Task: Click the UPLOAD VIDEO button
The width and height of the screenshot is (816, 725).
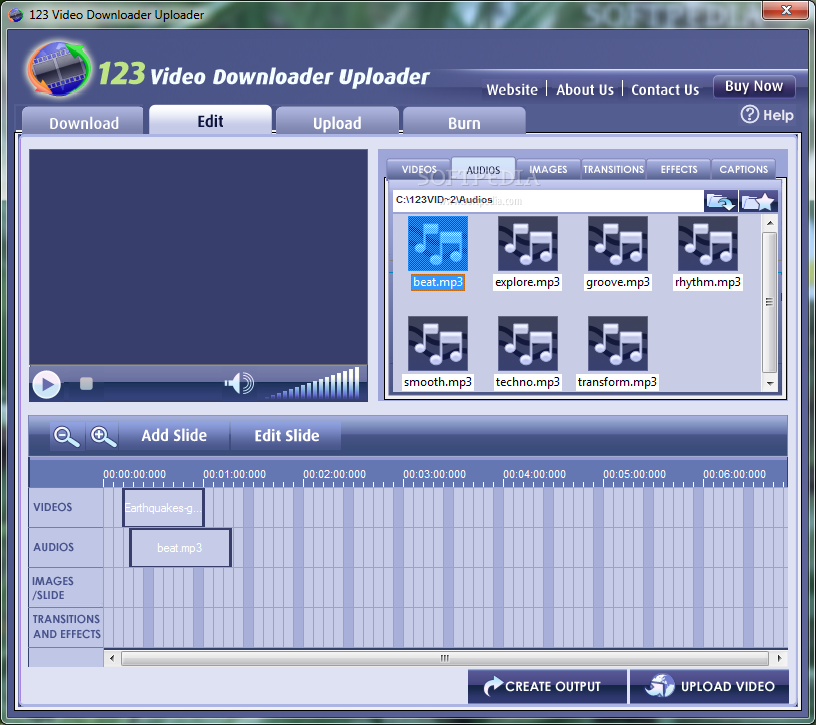Action: coord(709,686)
